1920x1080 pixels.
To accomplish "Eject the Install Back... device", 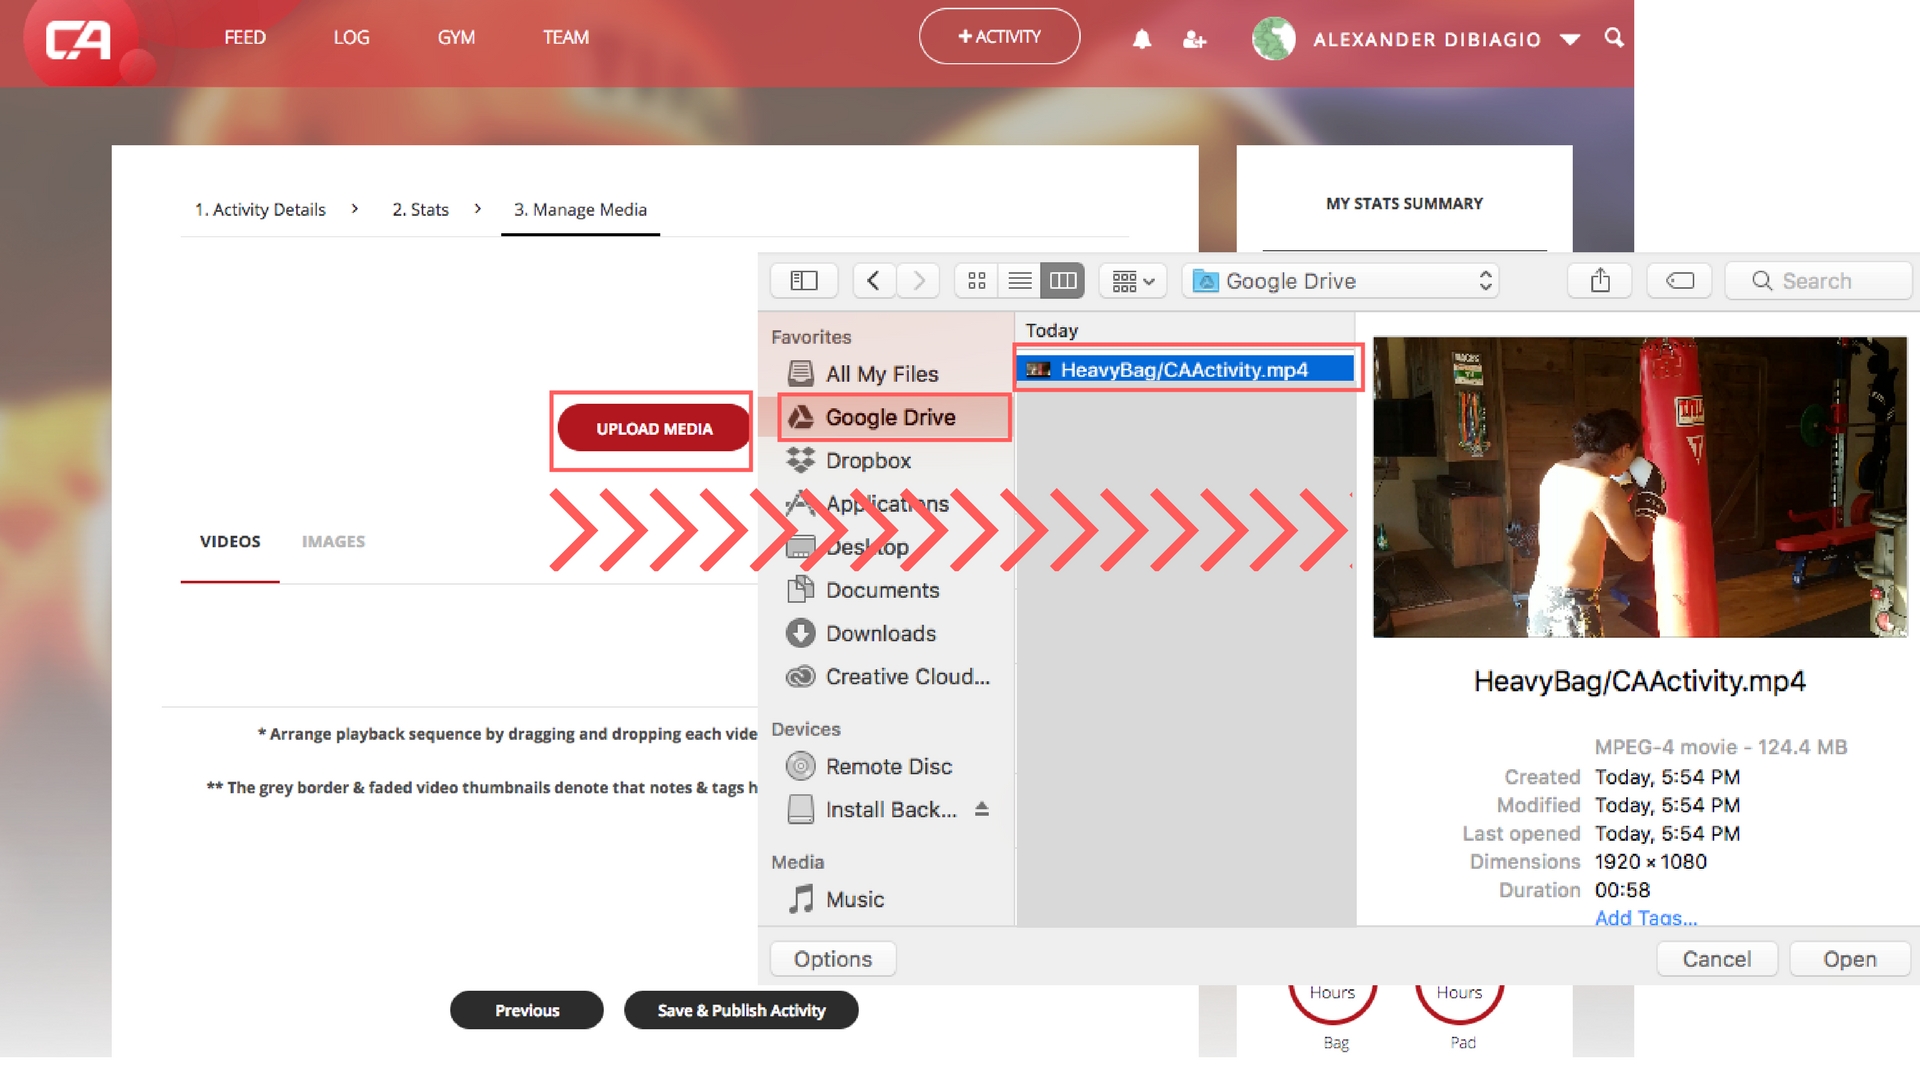I will click(982, 809).
